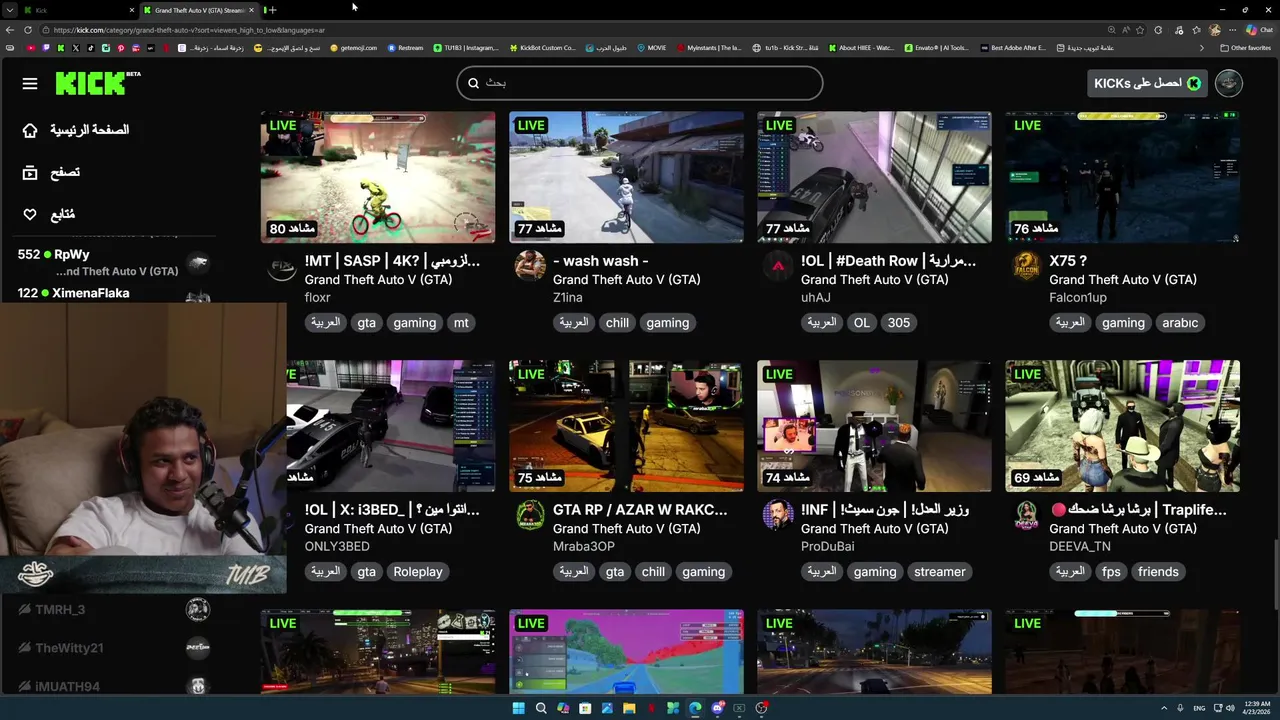Click RpWy avatar in the sidebar
The width and height of the screenshot is (1280, 720).
[x=198, y=263]
